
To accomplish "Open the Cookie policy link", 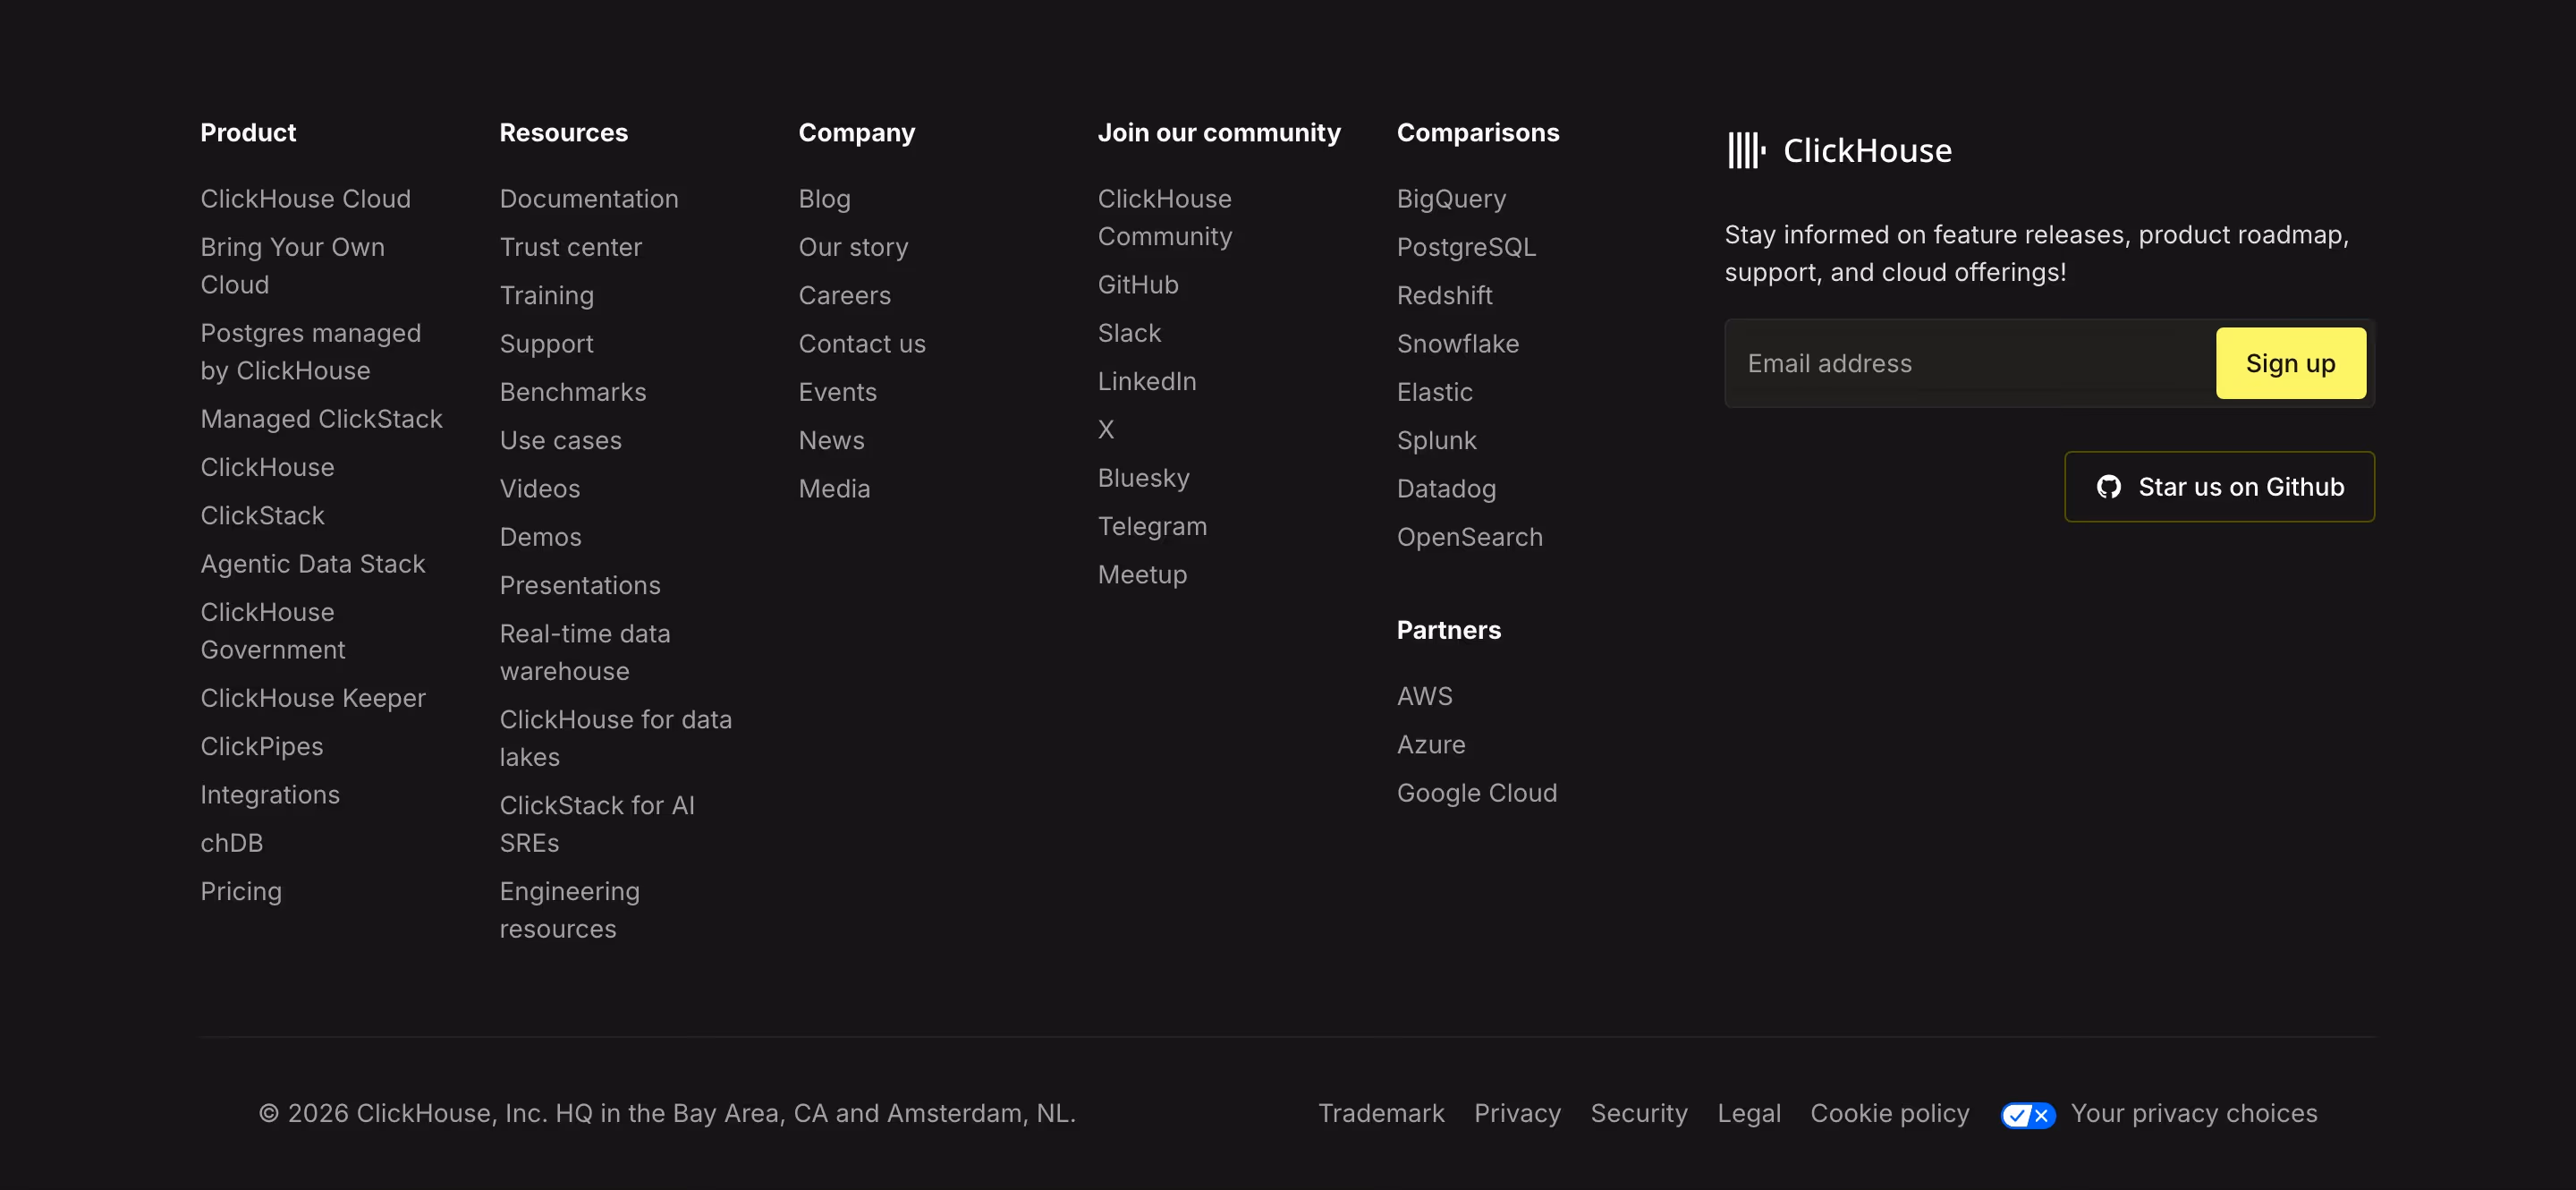I will (1889, 1113).
